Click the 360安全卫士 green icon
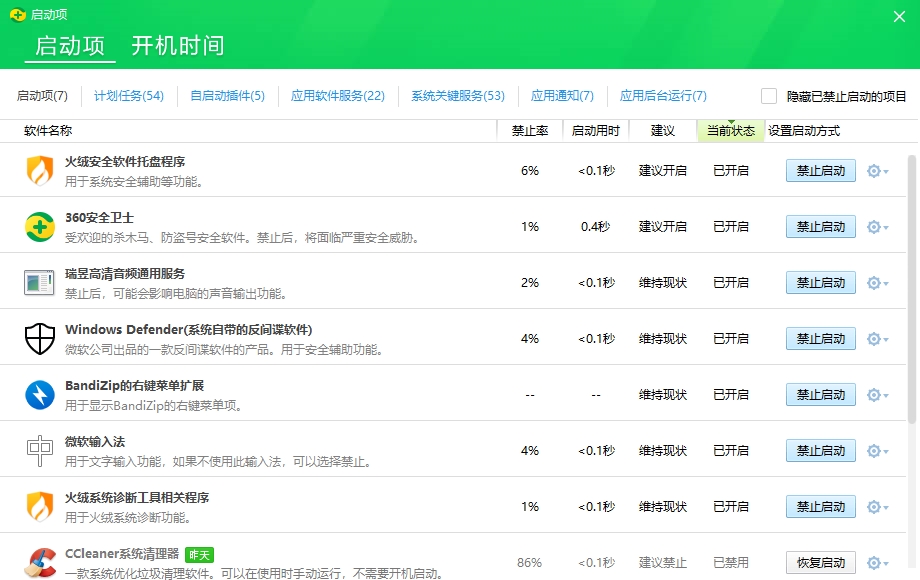Screen dimensions: 920x580 click(x=40, y=227)
